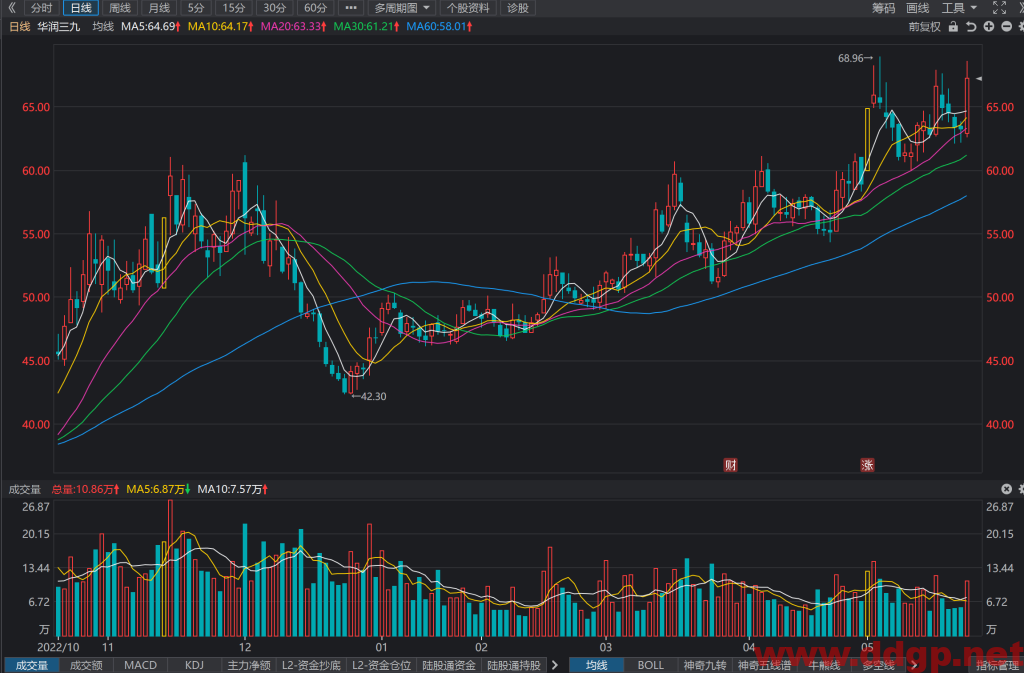Screen dimensions: 1024x673
Task: Click the 2022/10 date label on time axis
Action: pos(58,648)
